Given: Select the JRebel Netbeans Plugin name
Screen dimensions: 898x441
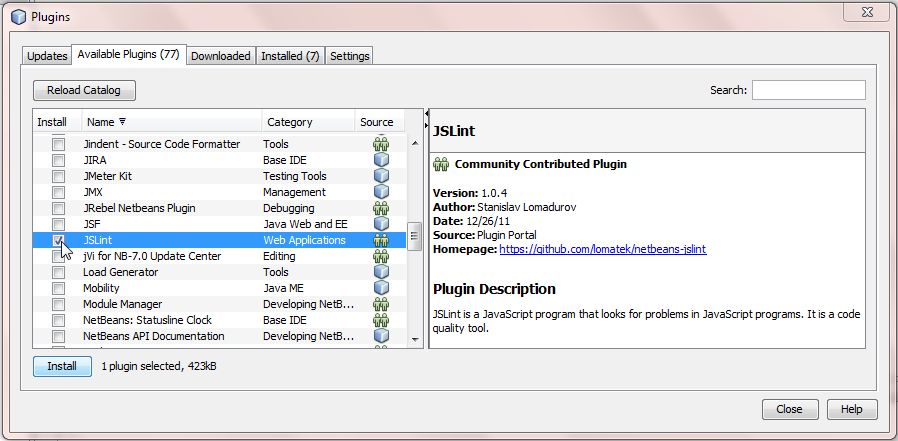Looking at the screenshot, I should [x=139, y=208].
